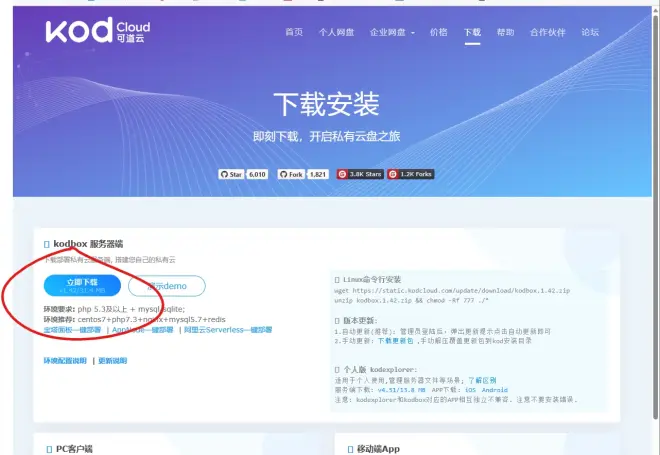Click 即刻下载，开启私有云盘之旅 subtitle

coord(326,136)
